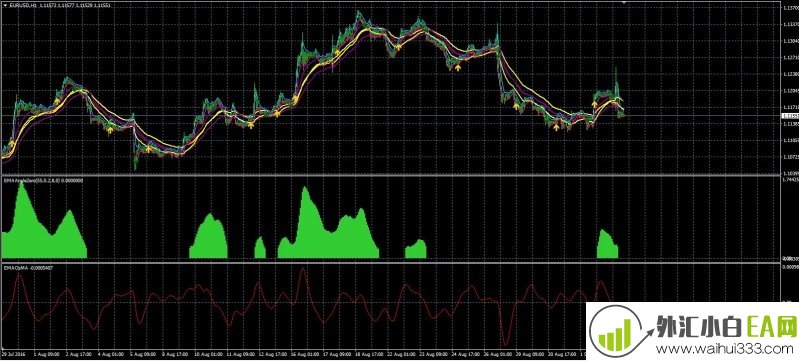Select the EURUSD,H1 chart title text
Screen dimensions: 799x361
click(23, 6)
